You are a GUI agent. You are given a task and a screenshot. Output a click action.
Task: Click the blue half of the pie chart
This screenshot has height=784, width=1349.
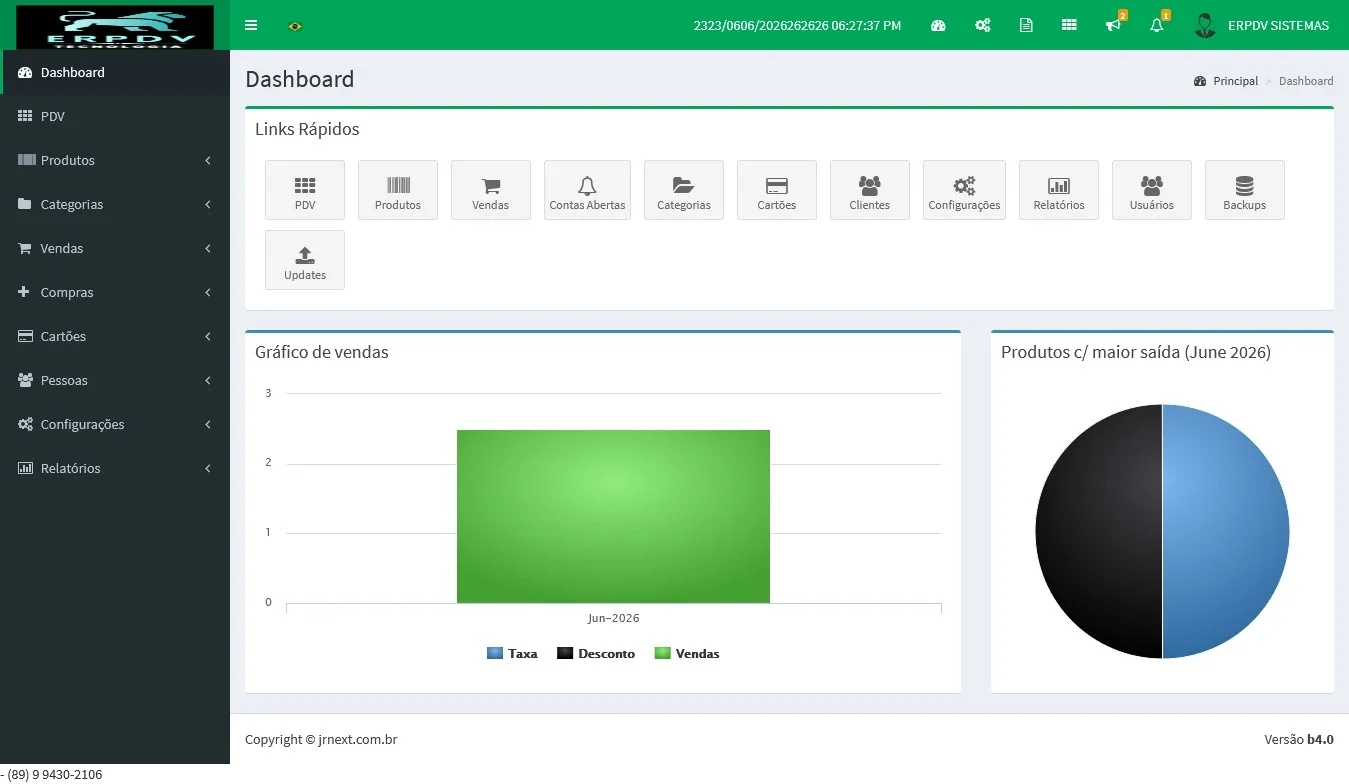tap(1226, 531)
